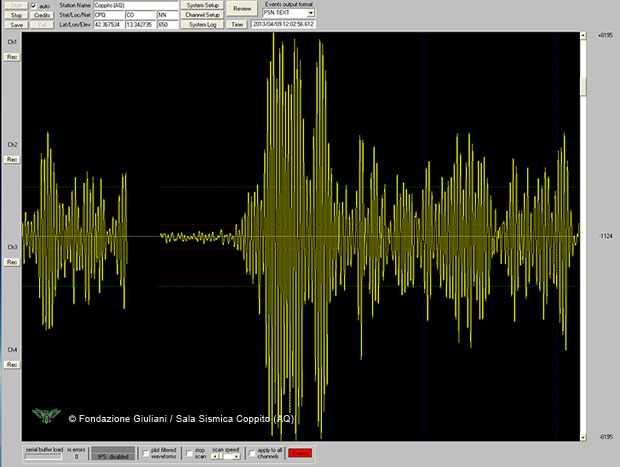Image resolution: width=620 pixels, height=467 pixels.
Task: Click the elevation field 650
Action: [x=168, y=25]
